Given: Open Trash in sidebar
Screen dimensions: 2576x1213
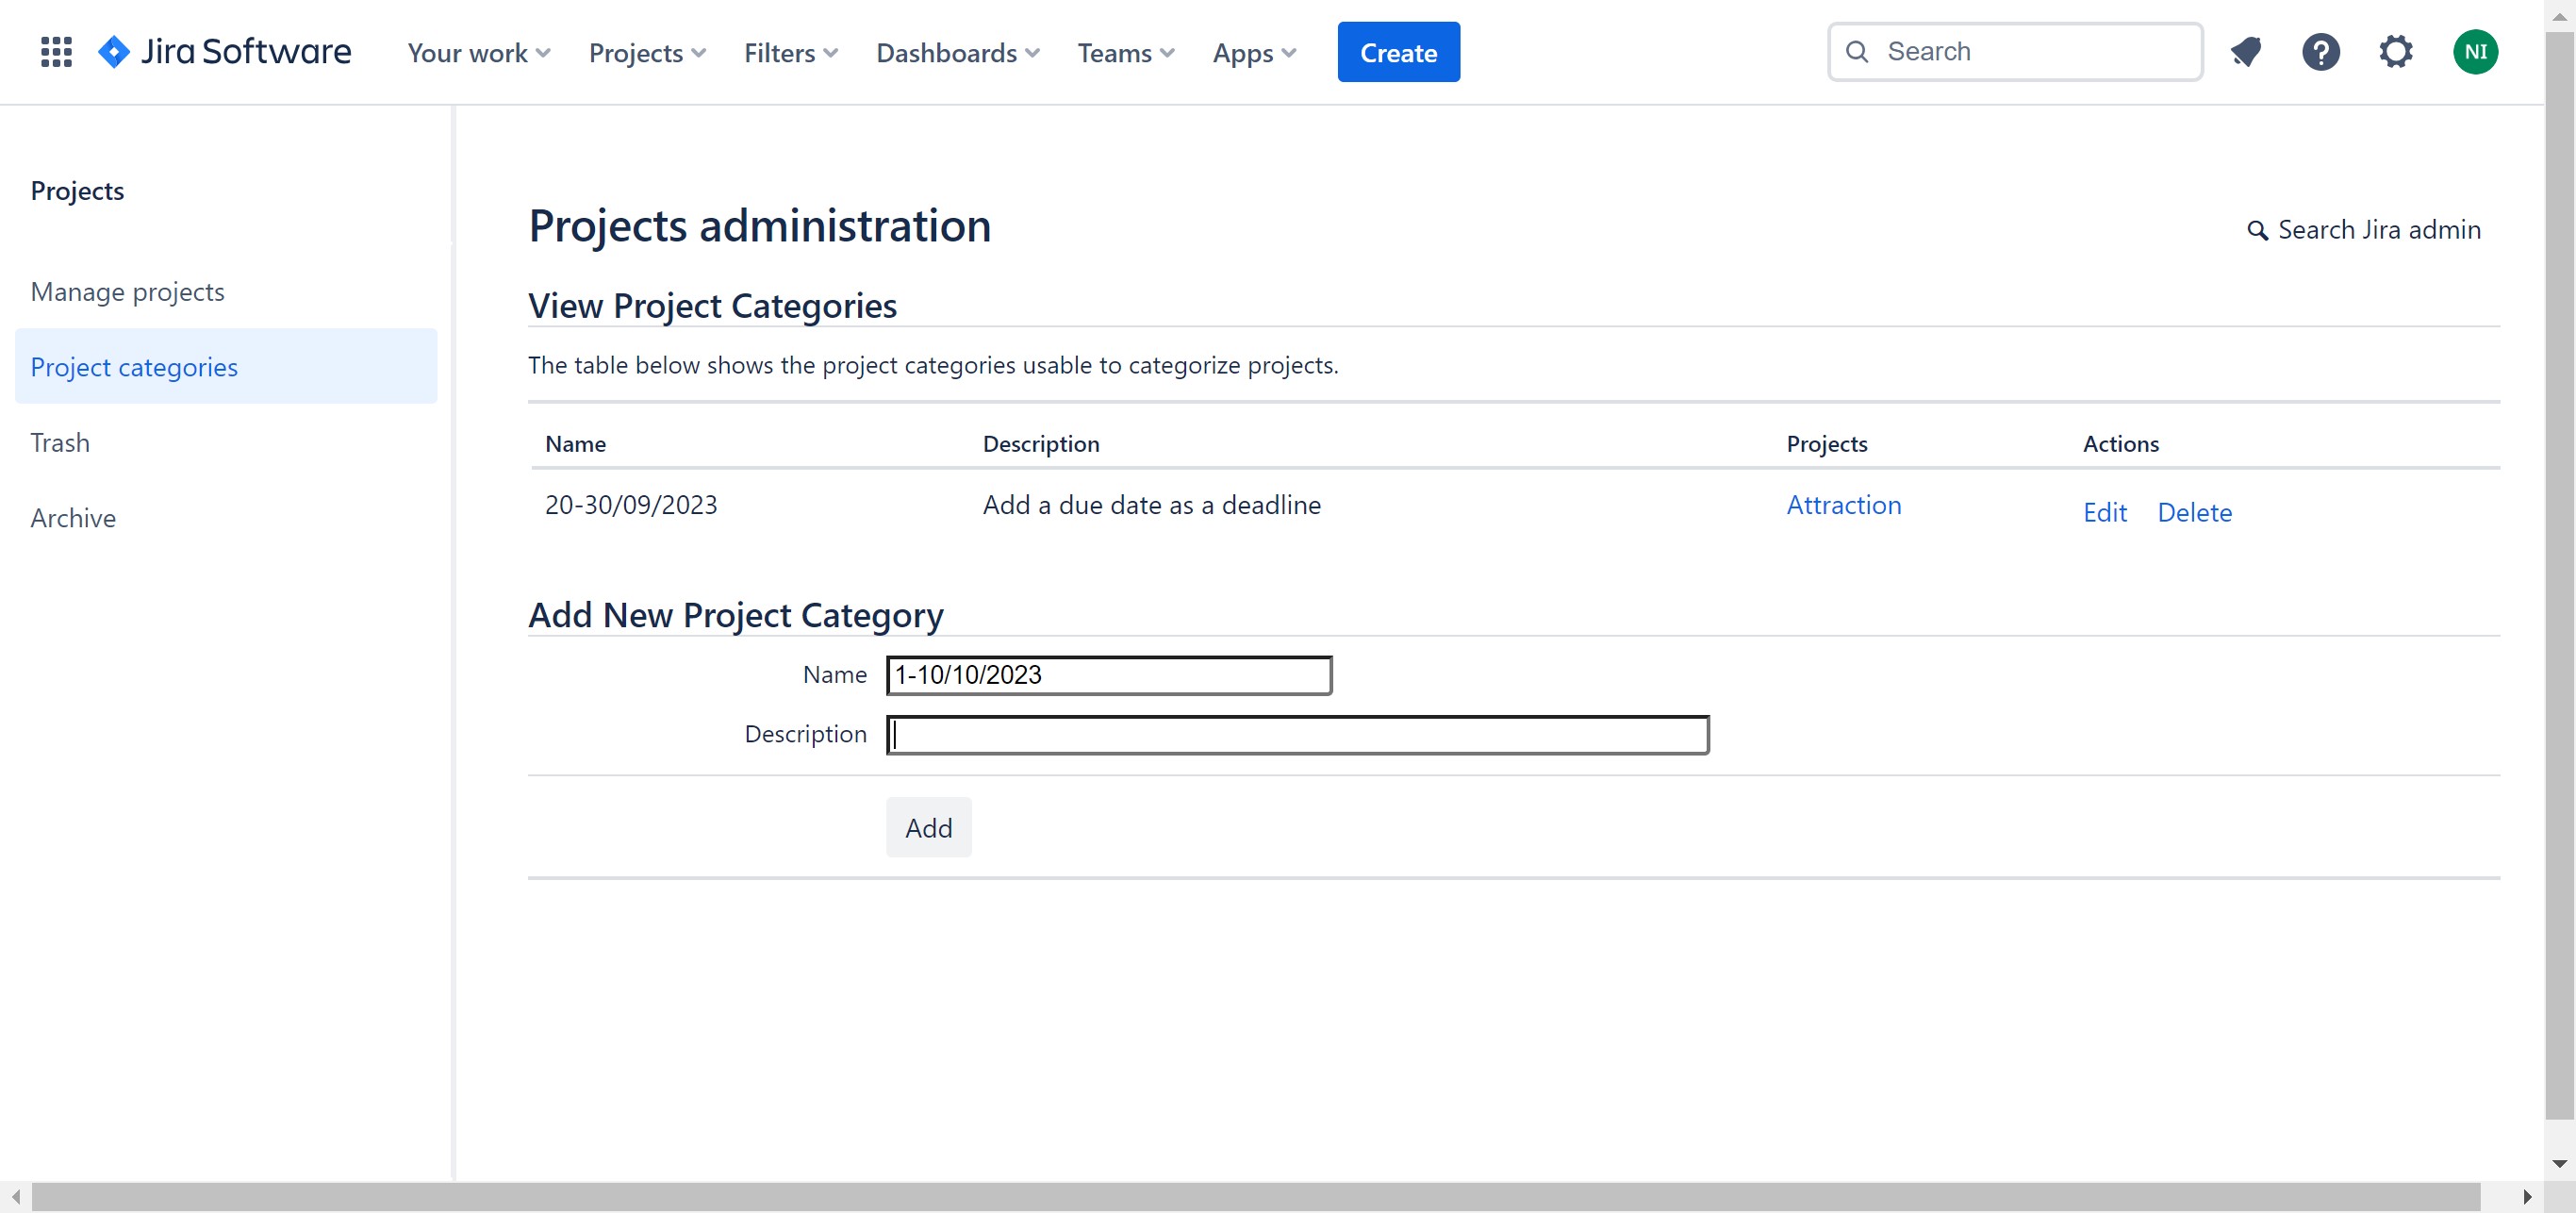Looking at the screenshot, I should point(60,443).
